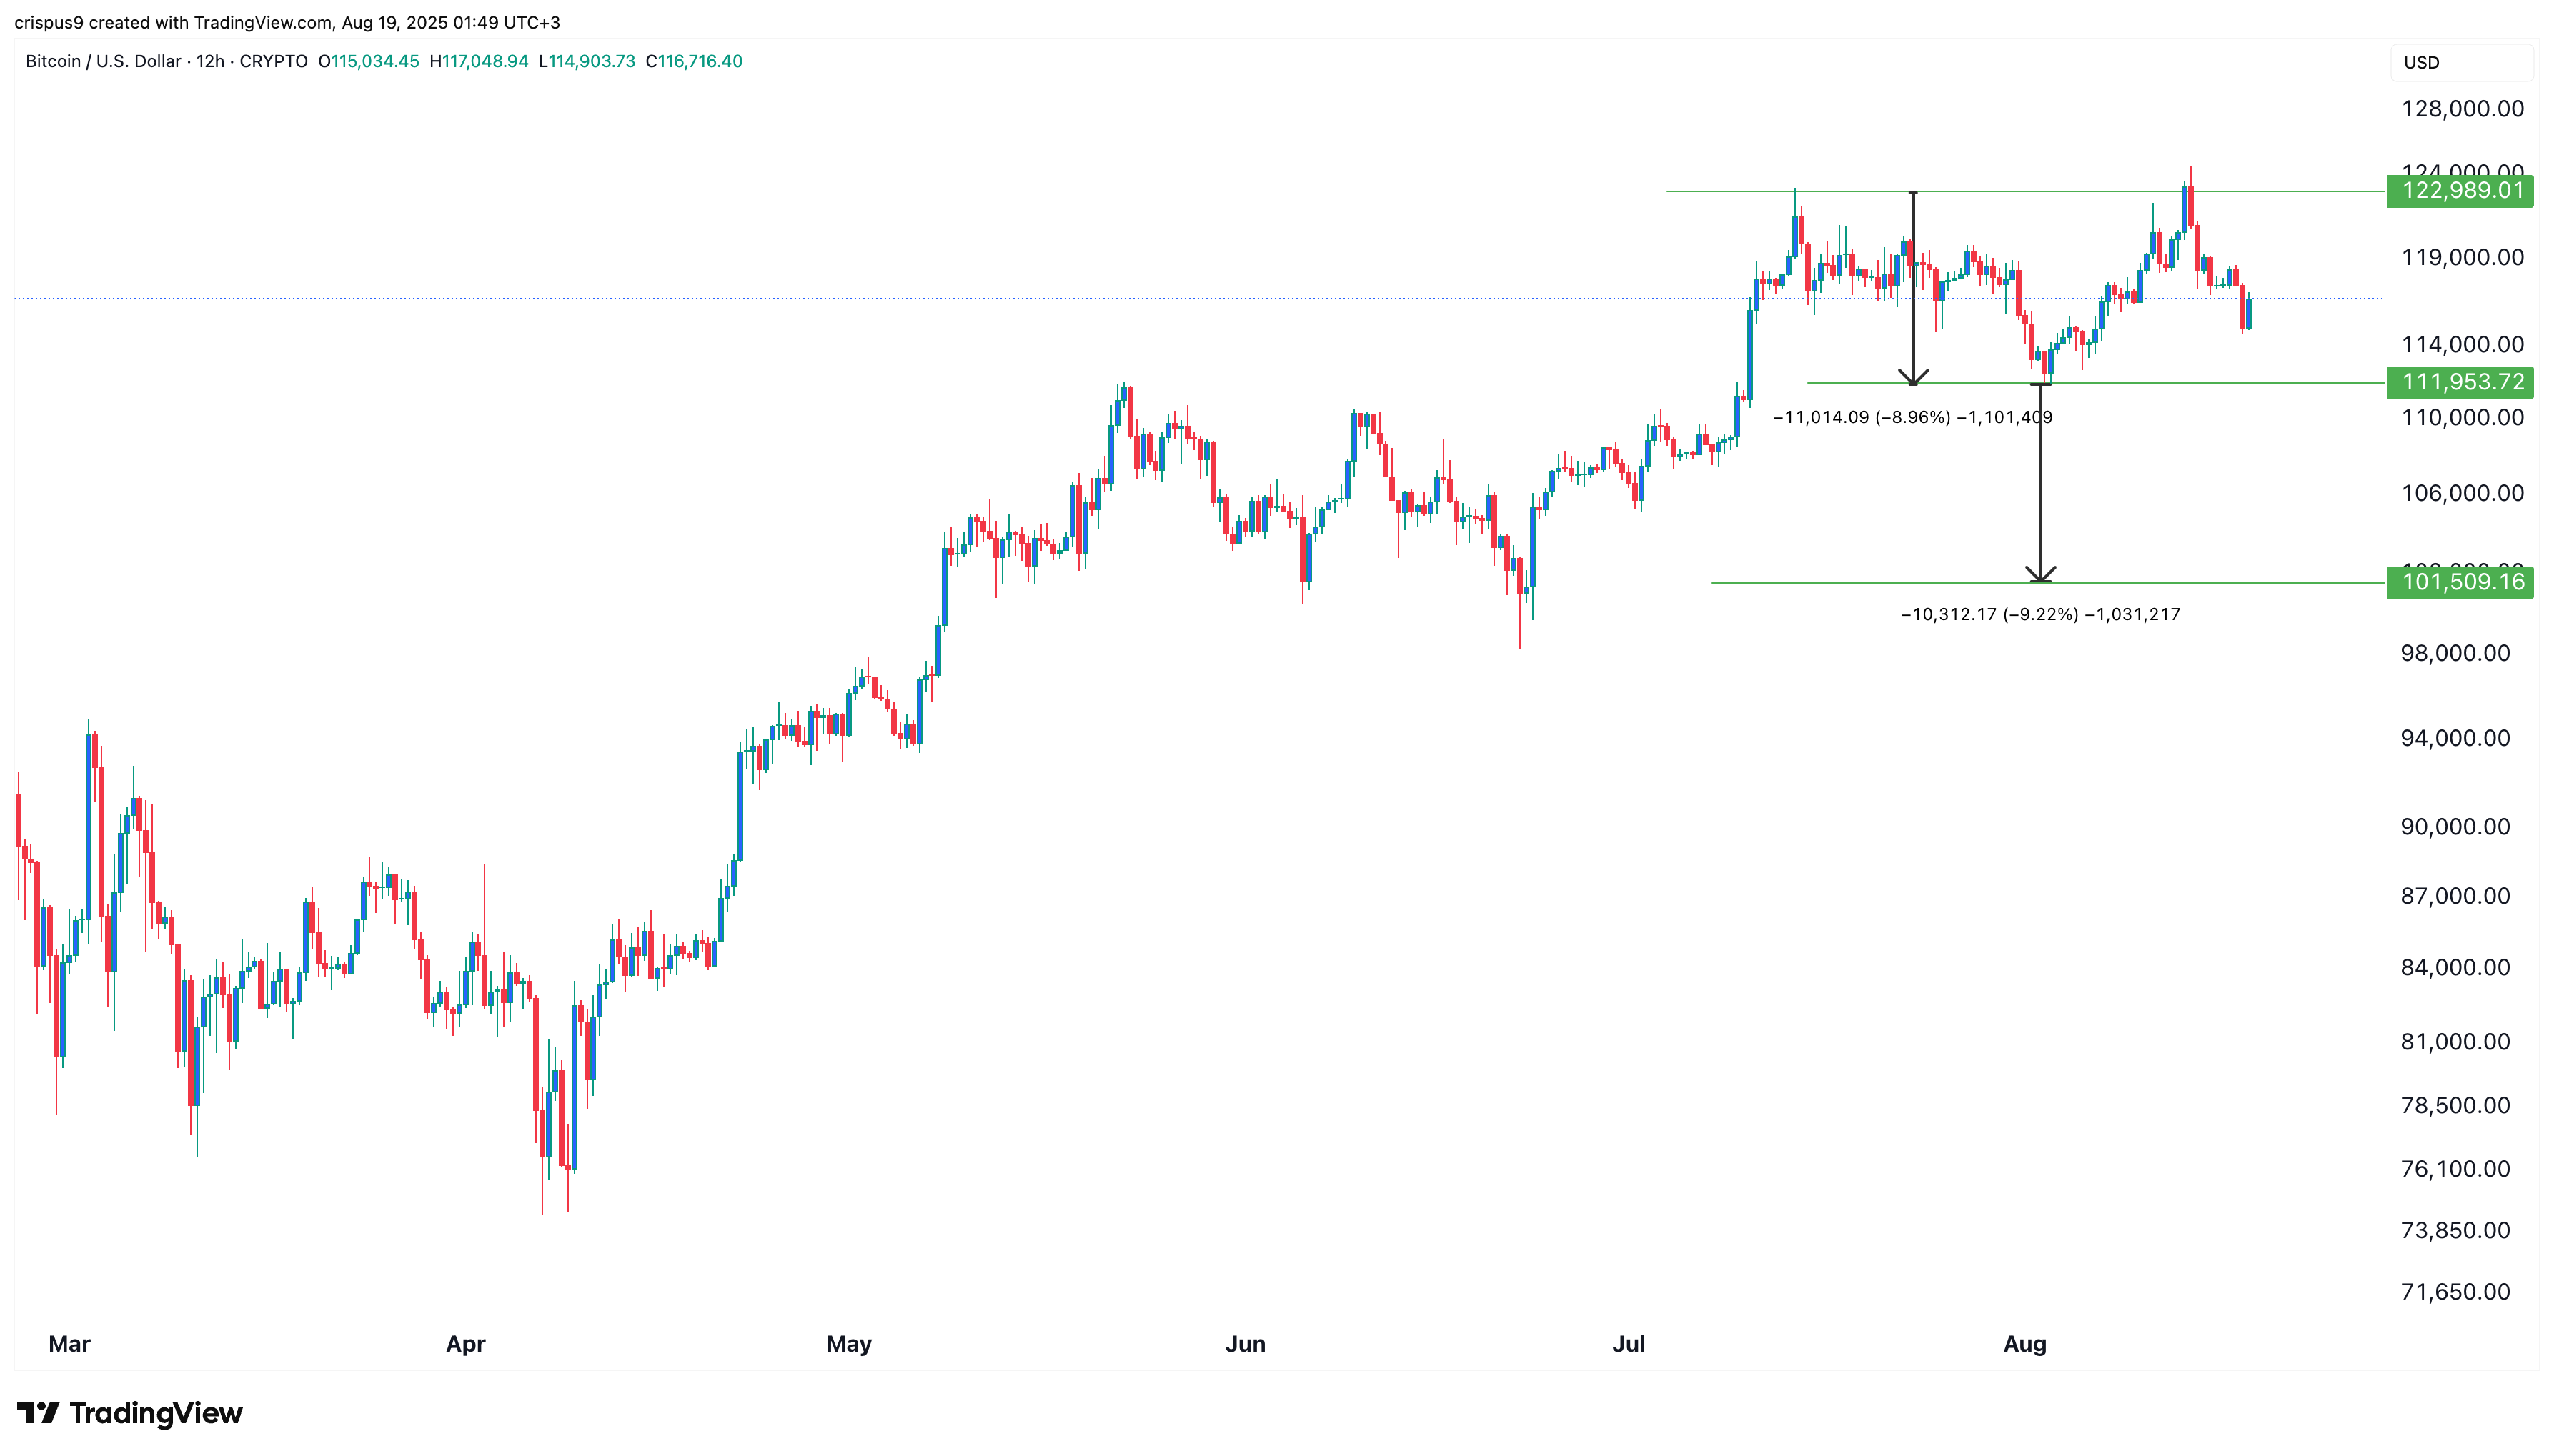Click the green 122,989.01 price tag

pyautogui.click(x=2459, y=190)
